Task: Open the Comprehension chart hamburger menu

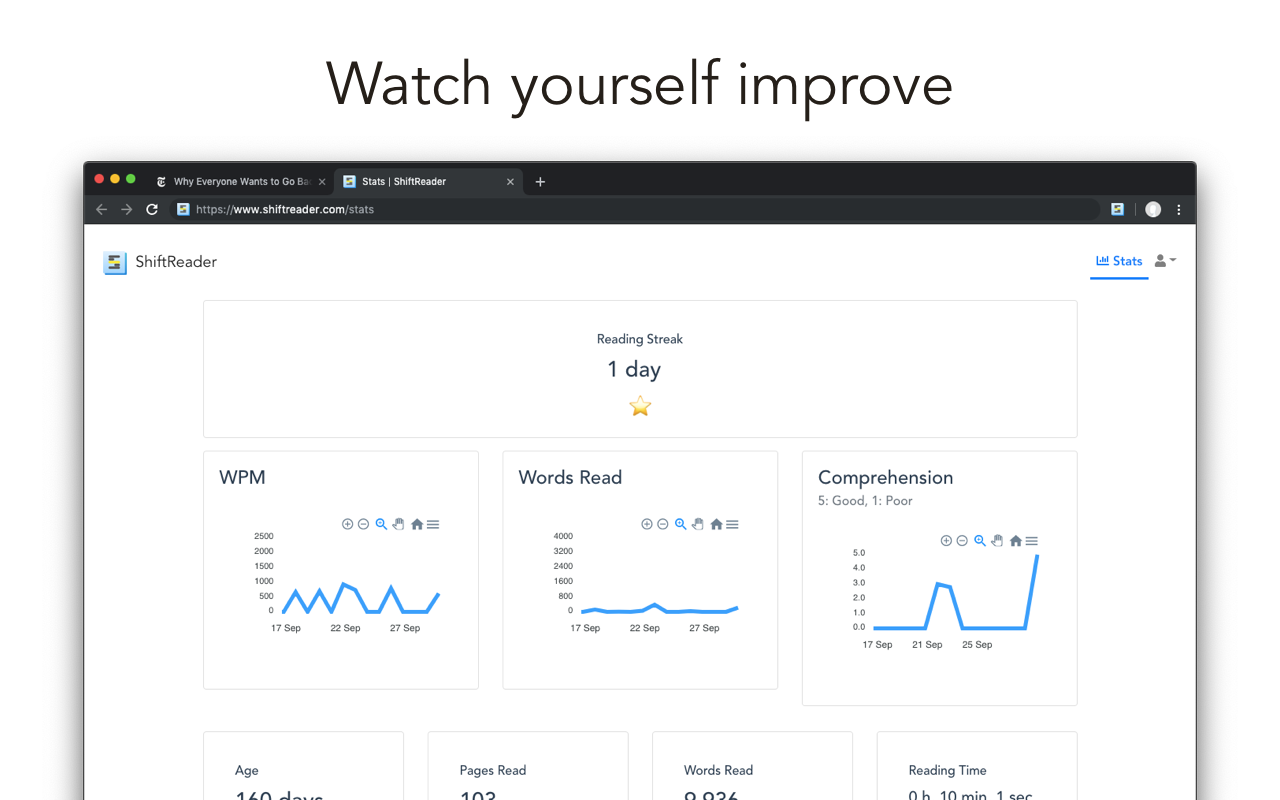Action: pos(1032,540)
